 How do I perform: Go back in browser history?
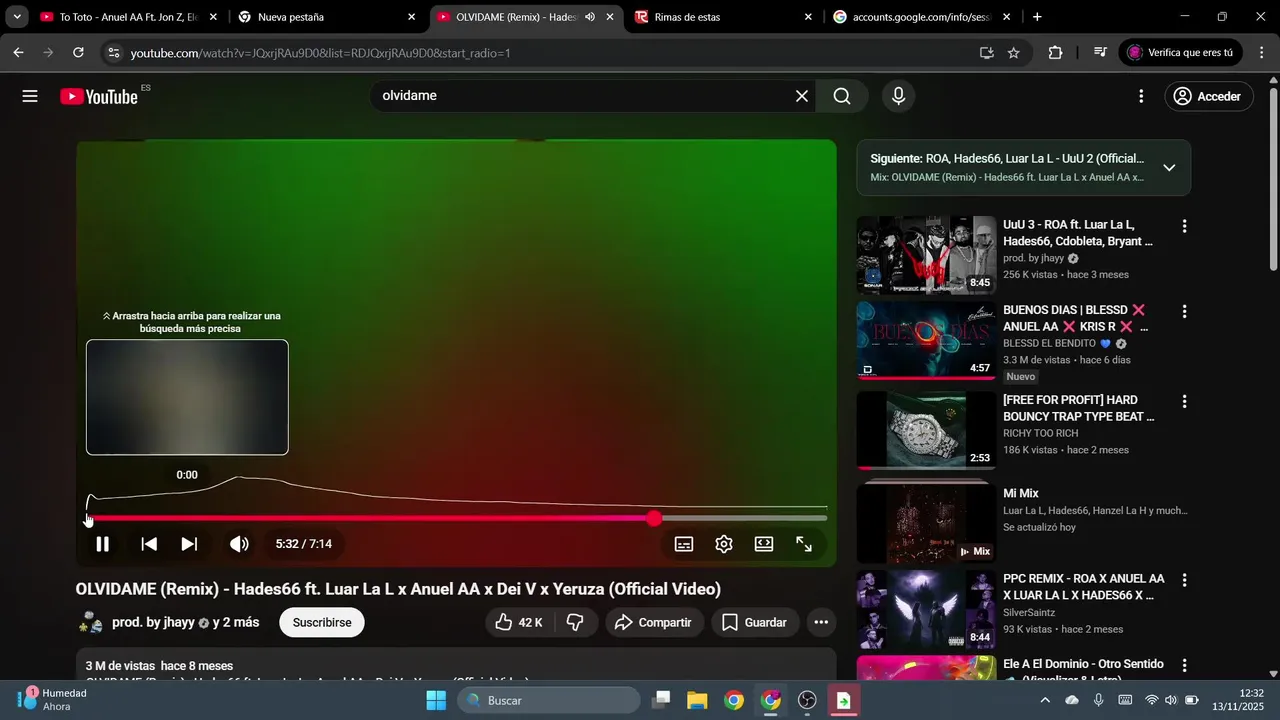pyautogui.click(x=18, y=52)
